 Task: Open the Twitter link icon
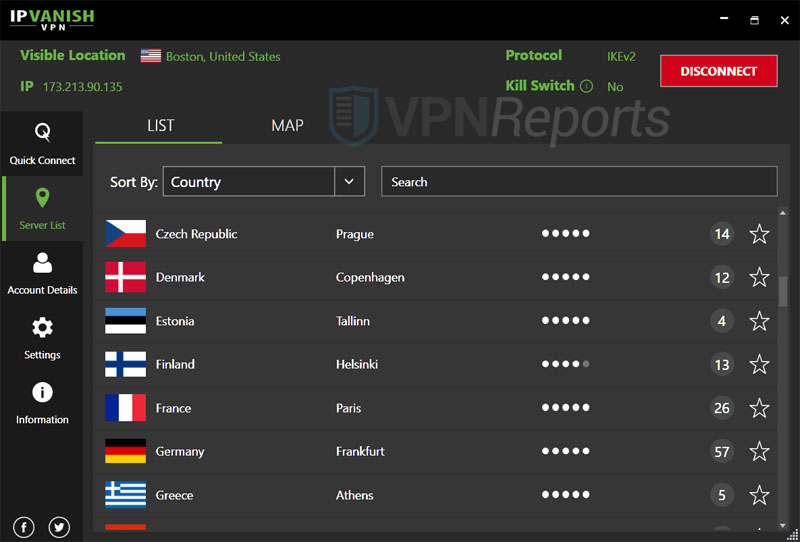(59, 527)
